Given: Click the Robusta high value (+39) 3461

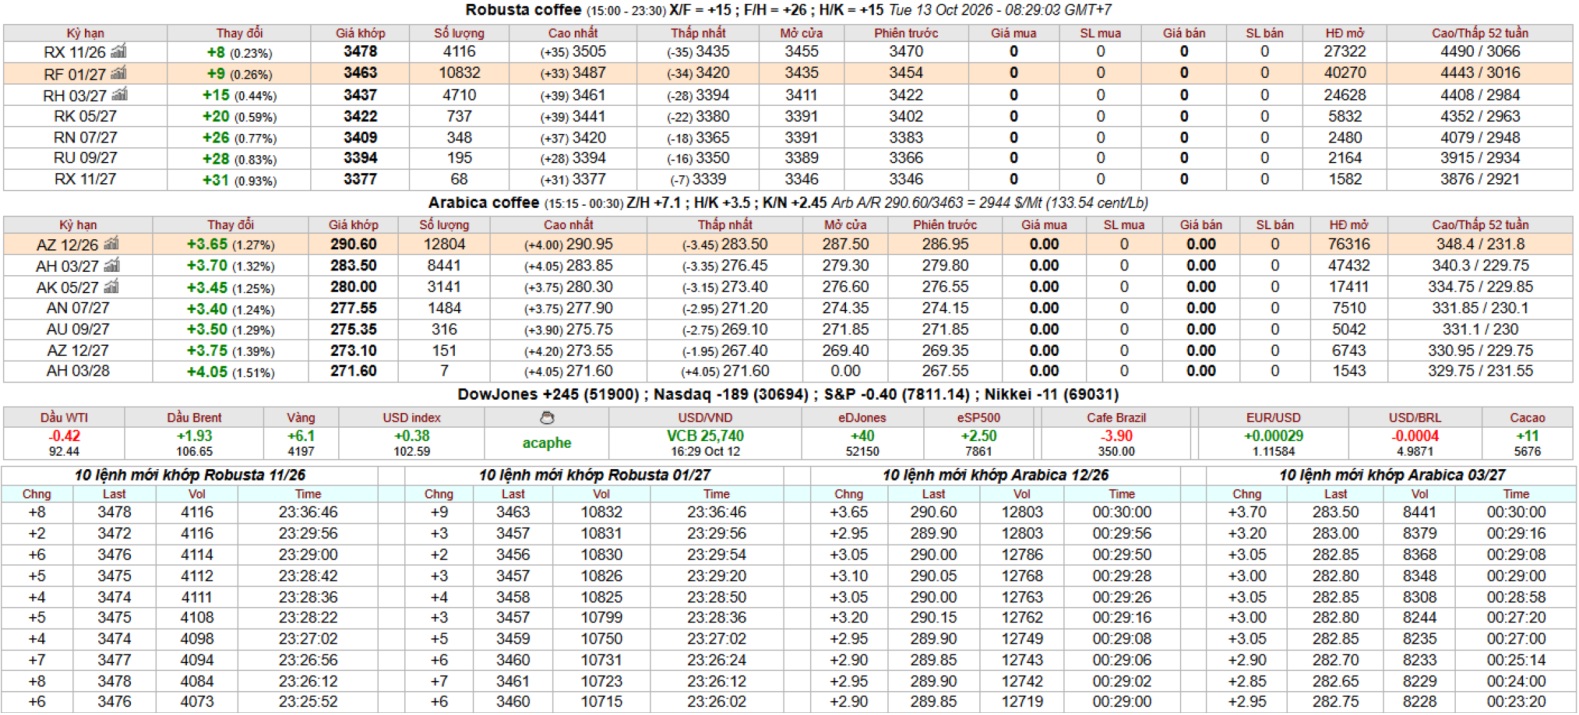Looking at the screenshot, I should pos(573,95).
